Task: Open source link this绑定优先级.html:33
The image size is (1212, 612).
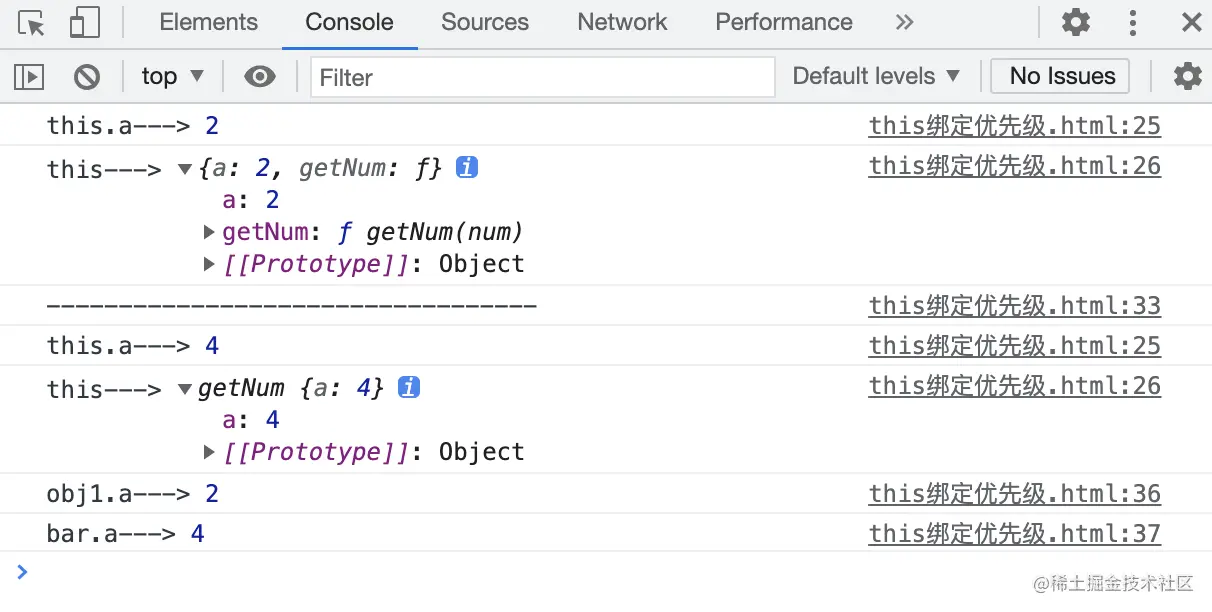Action: pyautogui.click(x=1014, y=306)
